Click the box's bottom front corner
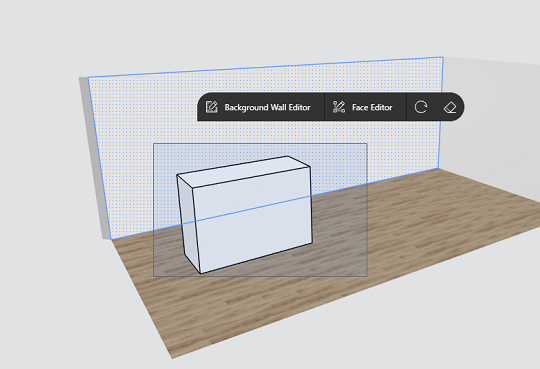 (x=201, y=273)
